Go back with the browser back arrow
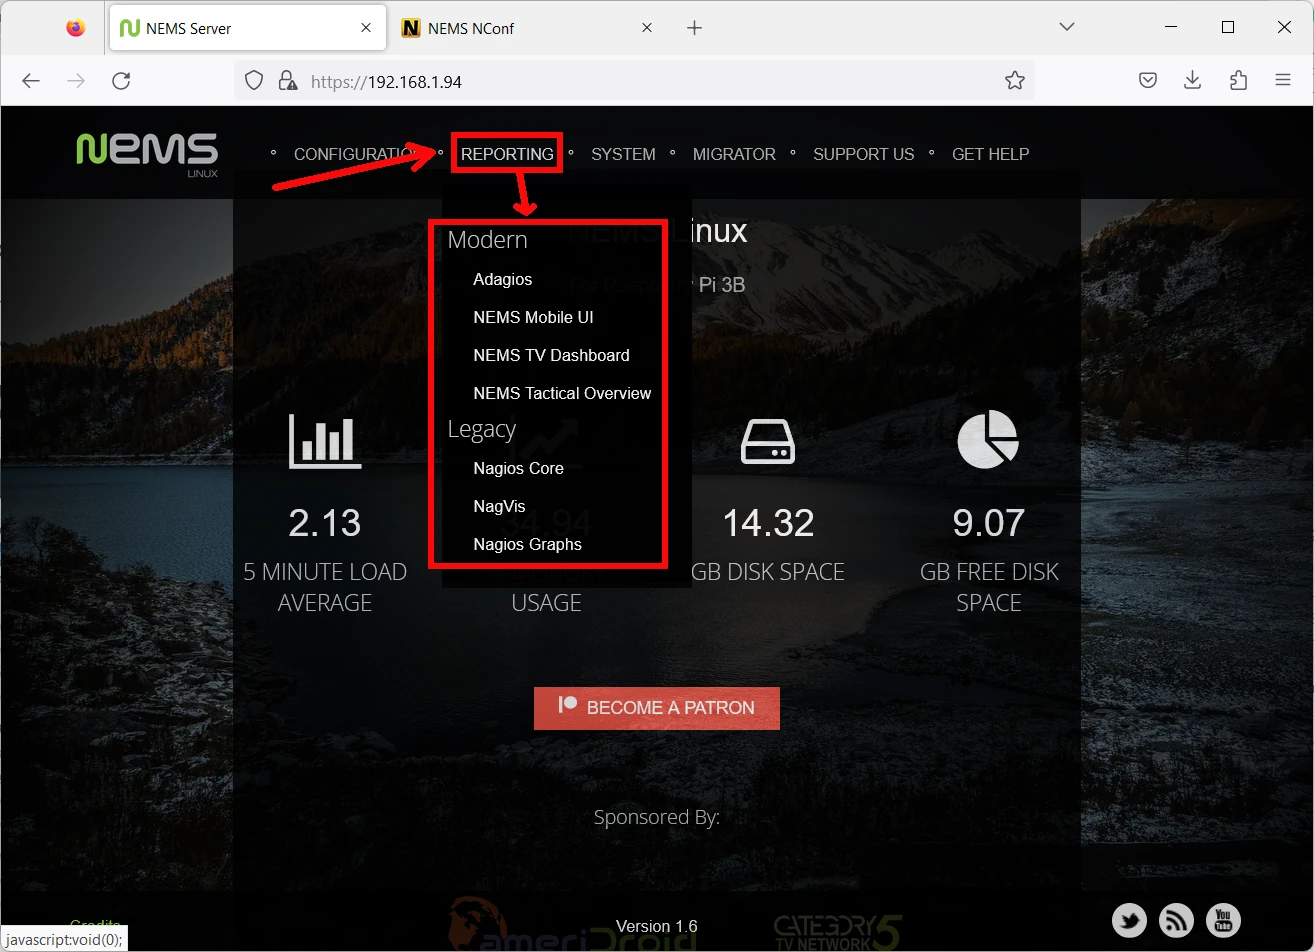1314x952 pixels. pos(31,81)
